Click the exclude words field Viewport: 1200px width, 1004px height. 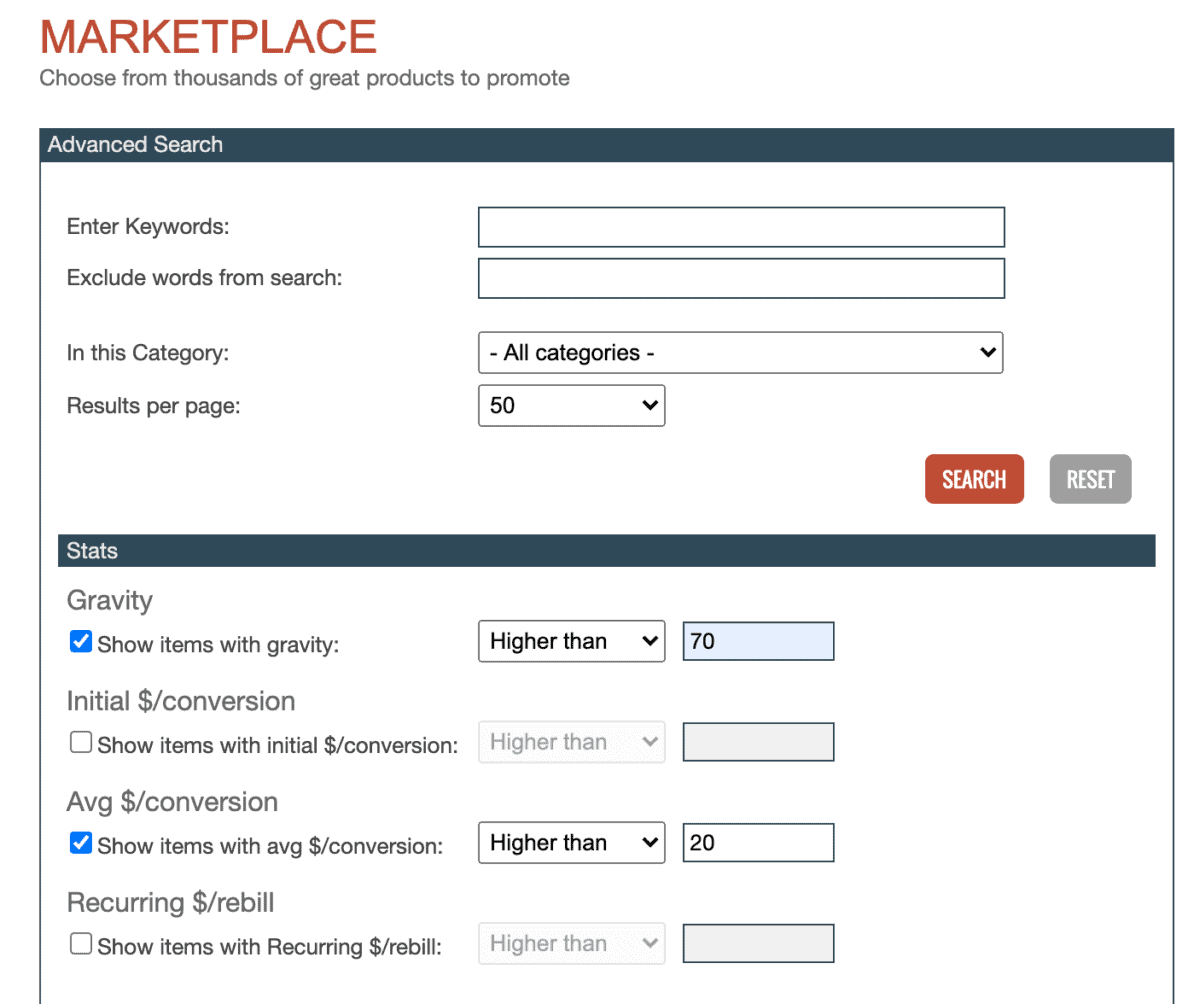(x=740, y=278)
